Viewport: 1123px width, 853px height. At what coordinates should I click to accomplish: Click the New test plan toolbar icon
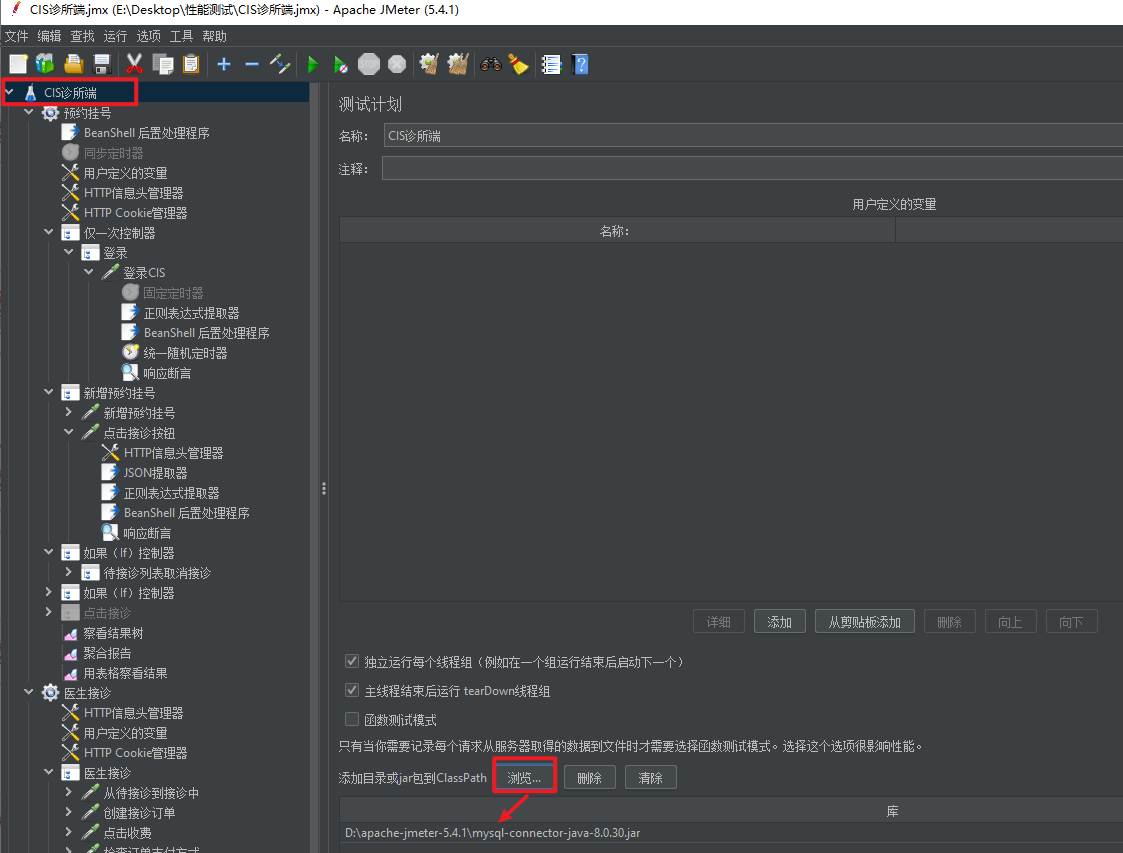pyautogui.click(x=18, y=64)
